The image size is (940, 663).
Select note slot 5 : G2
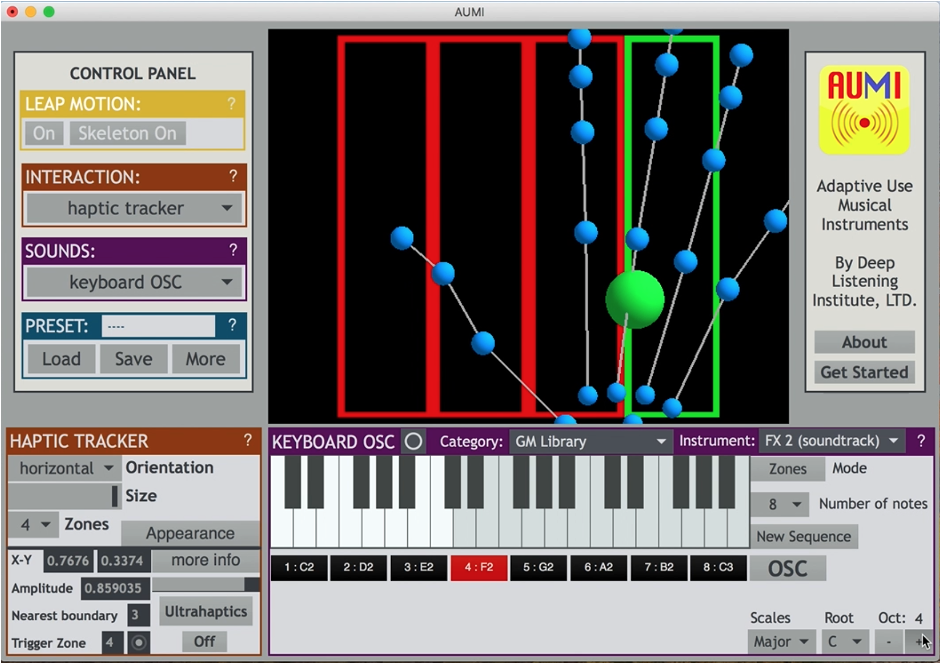coord(538,568)
